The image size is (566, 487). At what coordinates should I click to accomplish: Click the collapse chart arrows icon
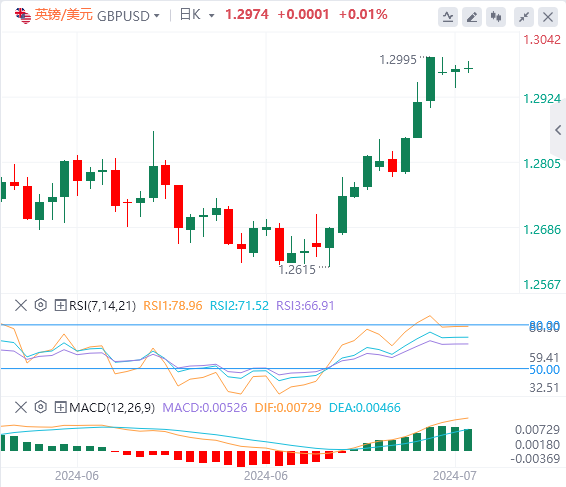pyautogui.click(x=524, y=17)
